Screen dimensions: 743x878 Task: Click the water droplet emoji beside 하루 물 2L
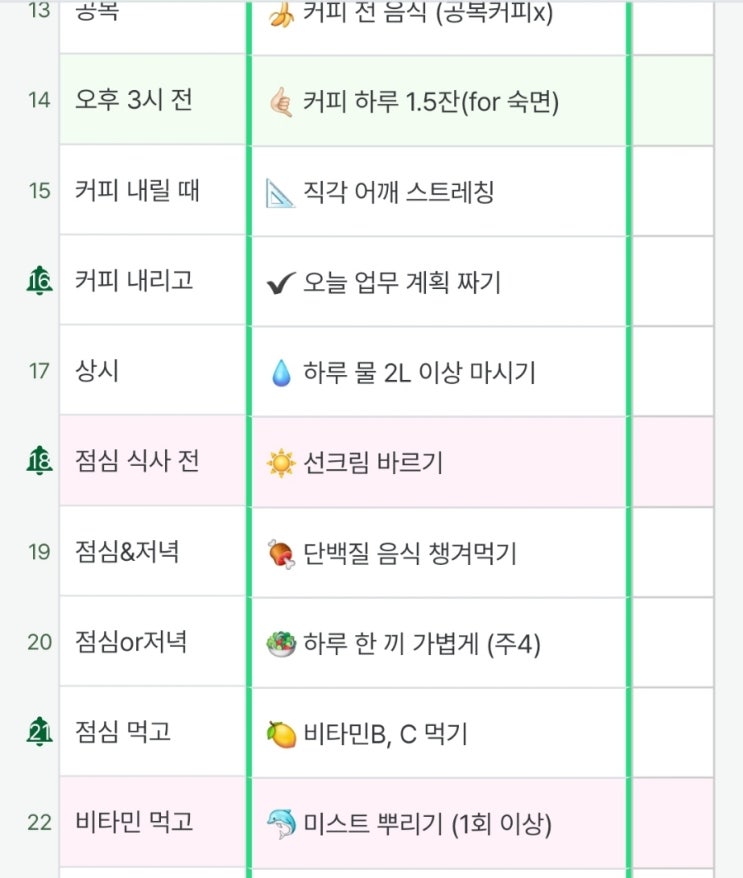(281, 373)
